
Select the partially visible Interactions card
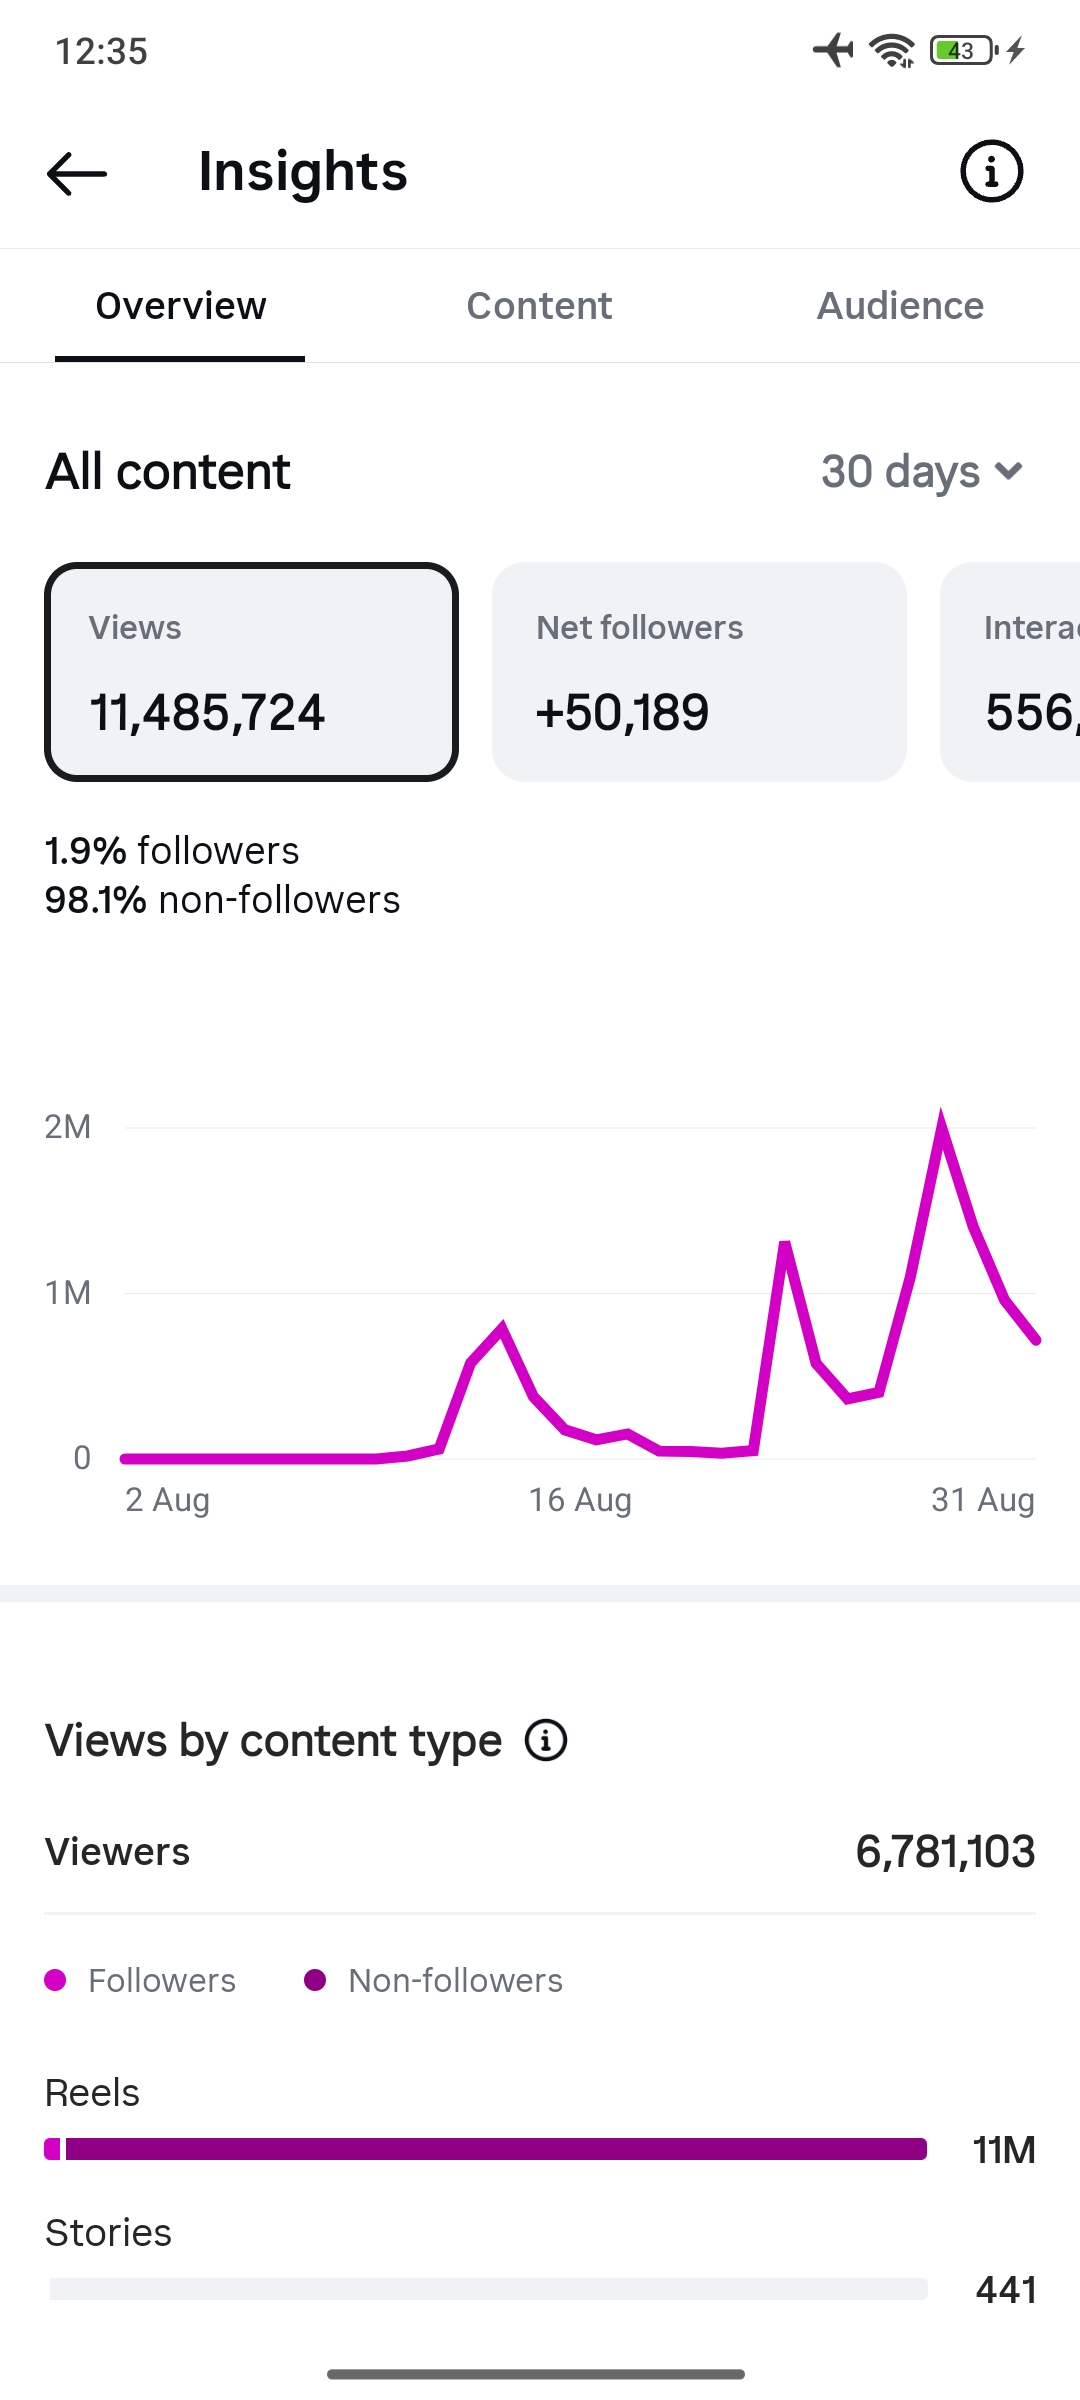point(1010,672)
